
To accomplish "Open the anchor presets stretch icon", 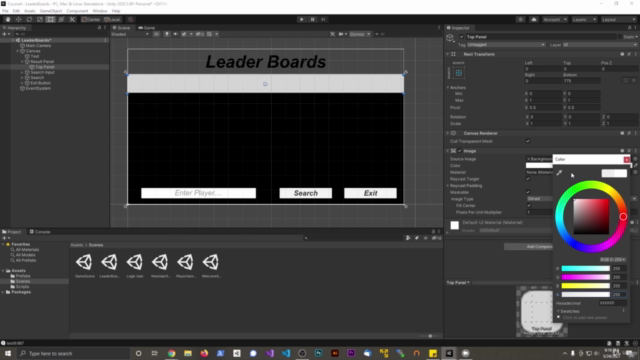I will [459, 73].
